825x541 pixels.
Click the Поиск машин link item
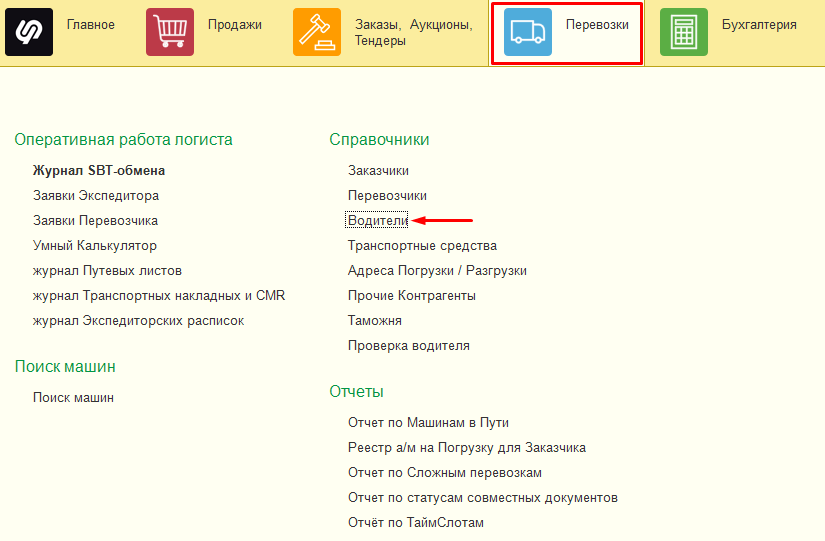point(73,397)
